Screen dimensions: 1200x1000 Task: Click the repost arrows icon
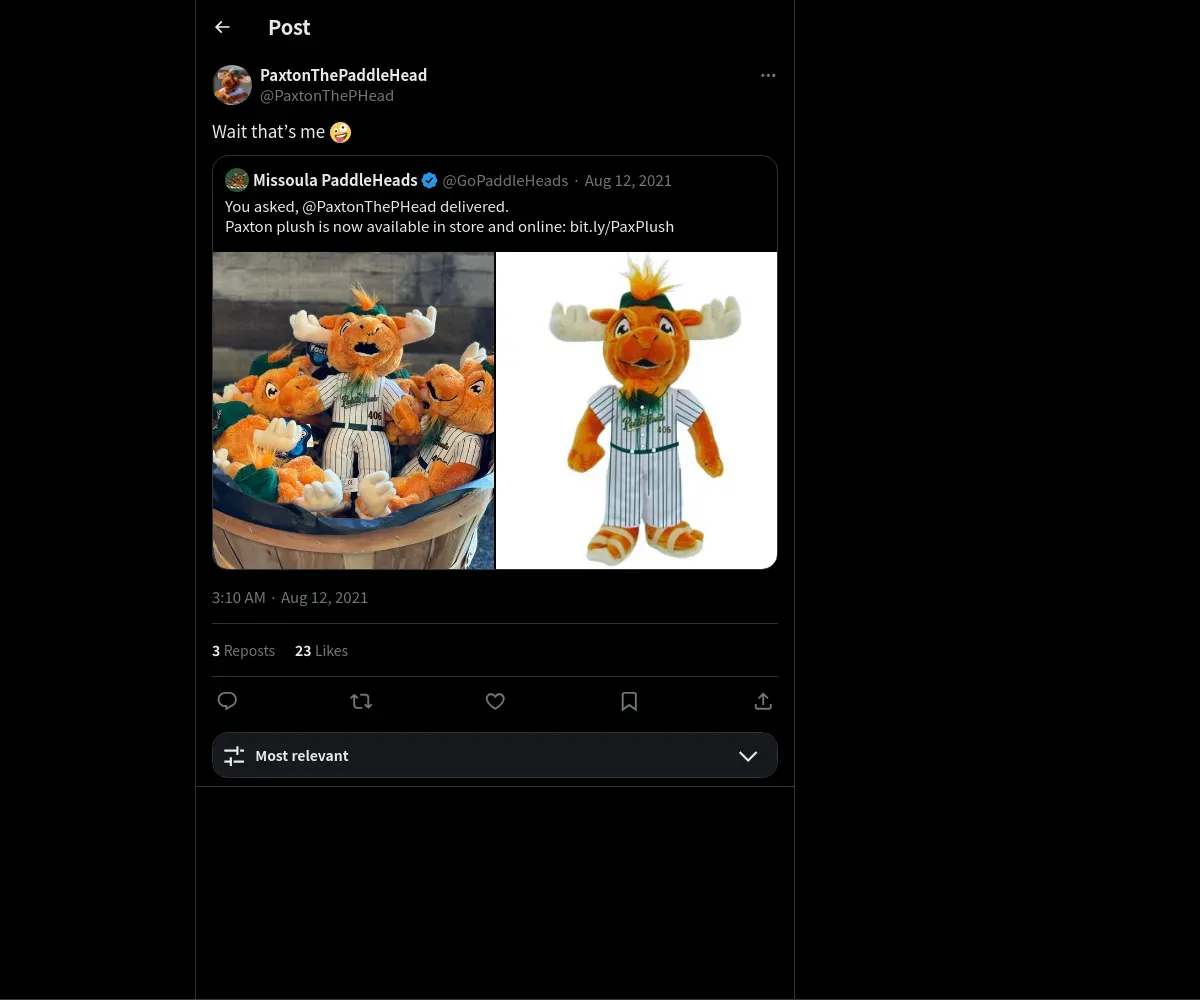pyautogui.click(x=361, y=701)
